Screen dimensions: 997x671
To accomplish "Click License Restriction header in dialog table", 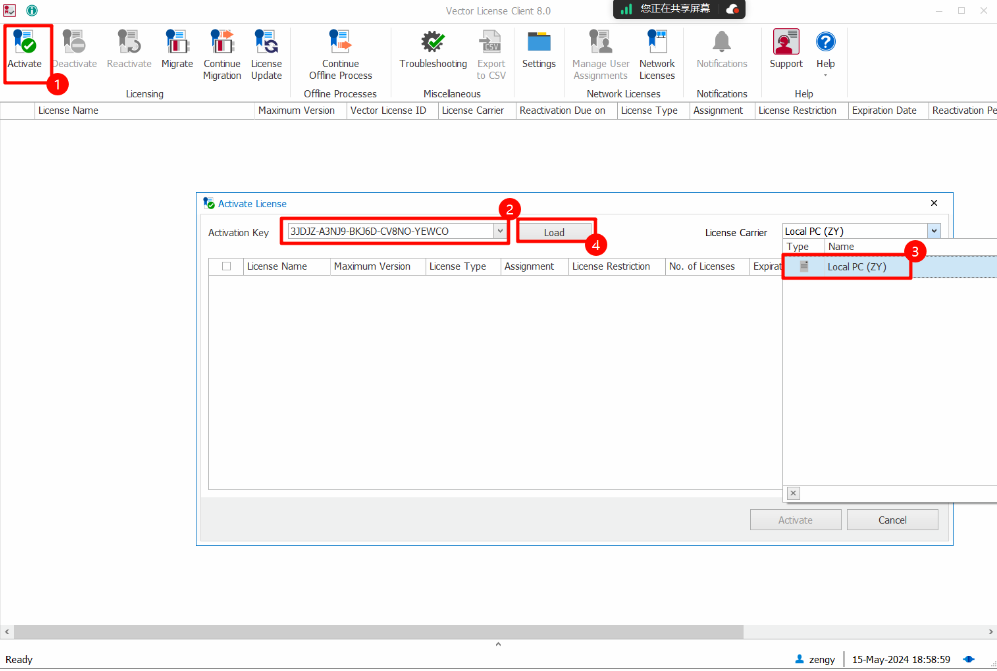I will (x=616, y=266).
